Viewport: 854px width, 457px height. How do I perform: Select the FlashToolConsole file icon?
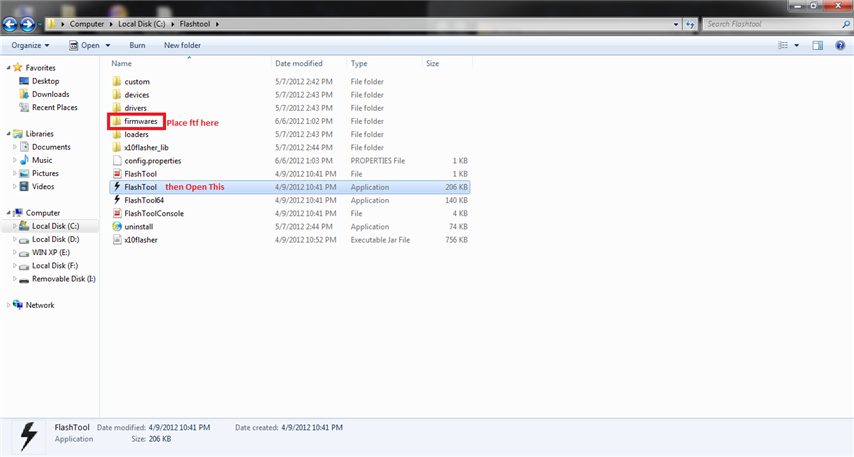117,213
